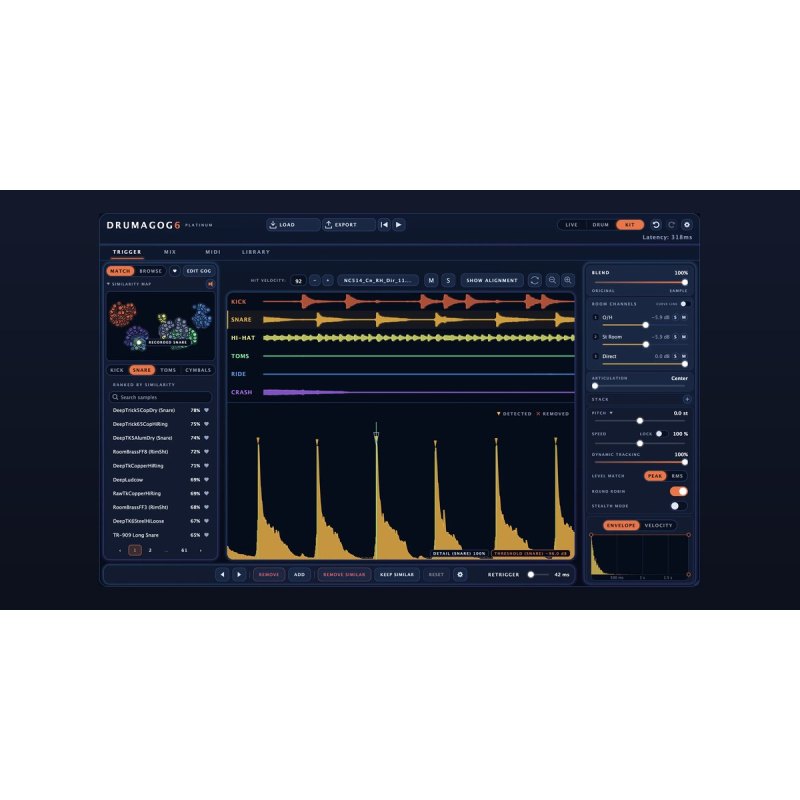Screen dimensions: 800x800
Task: Select the Toms sample category tab
Action: pyautogui.click(x=168, y=370)
